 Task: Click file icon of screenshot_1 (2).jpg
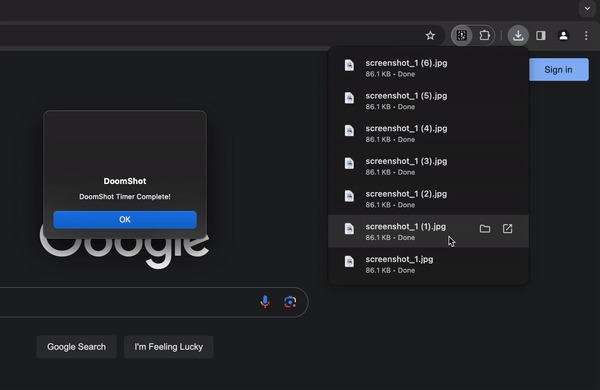pos(349,196)
